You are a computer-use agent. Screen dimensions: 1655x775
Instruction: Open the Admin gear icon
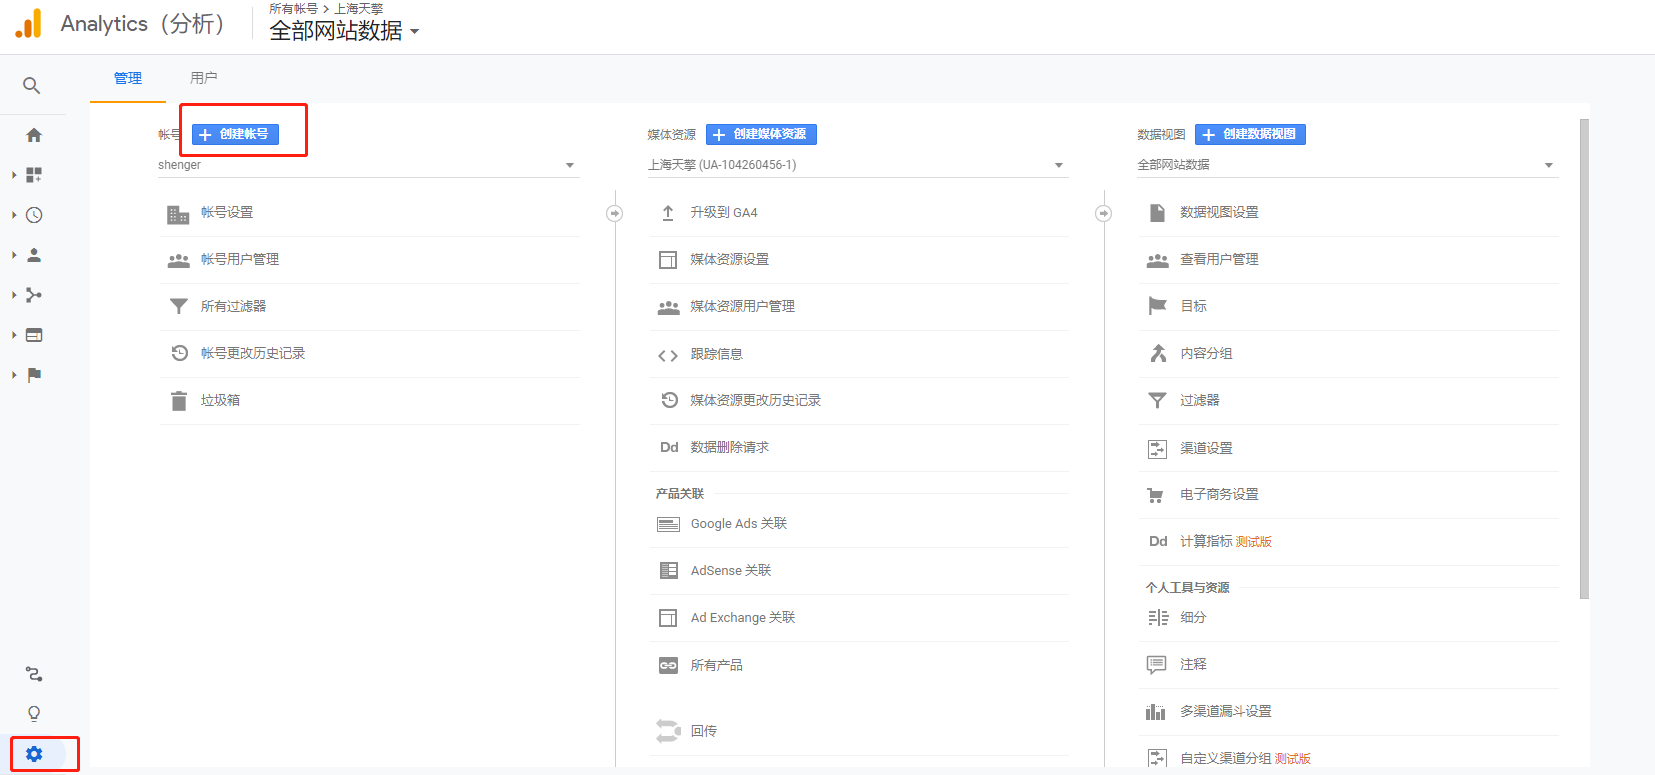pos(34,754)
